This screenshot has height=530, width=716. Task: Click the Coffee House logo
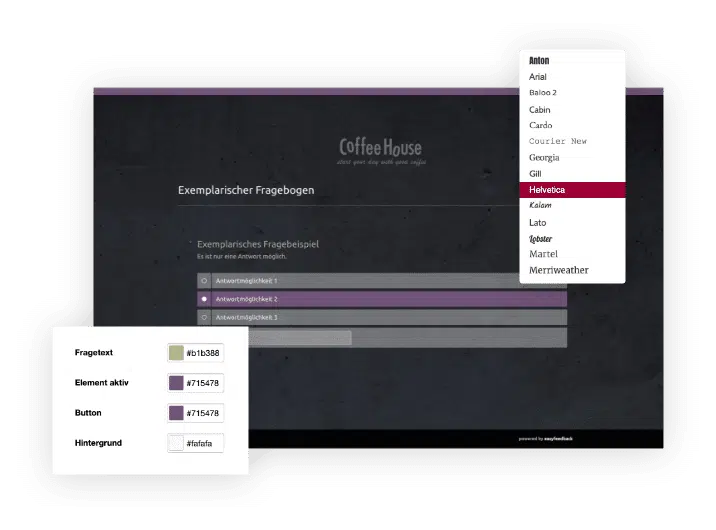pos(380,150)
